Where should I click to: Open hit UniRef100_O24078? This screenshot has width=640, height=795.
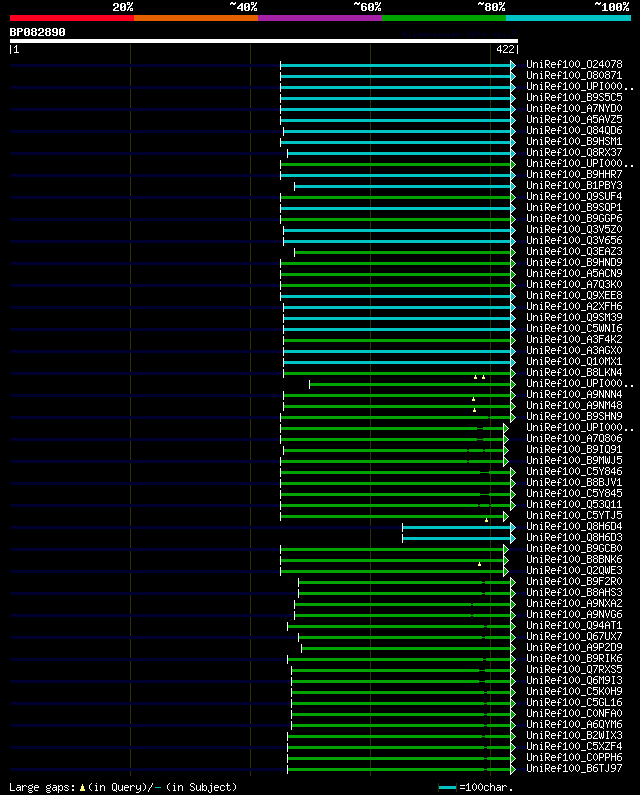(x=574, y=64)
